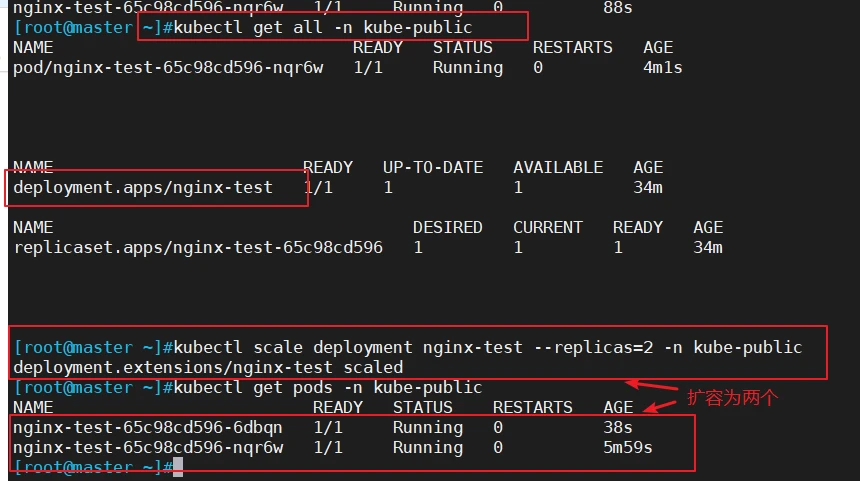The height and width of the screenshot is (481, 860).
Task: Click the RESTARTS header in the bottom table
Action: point(532,407)
